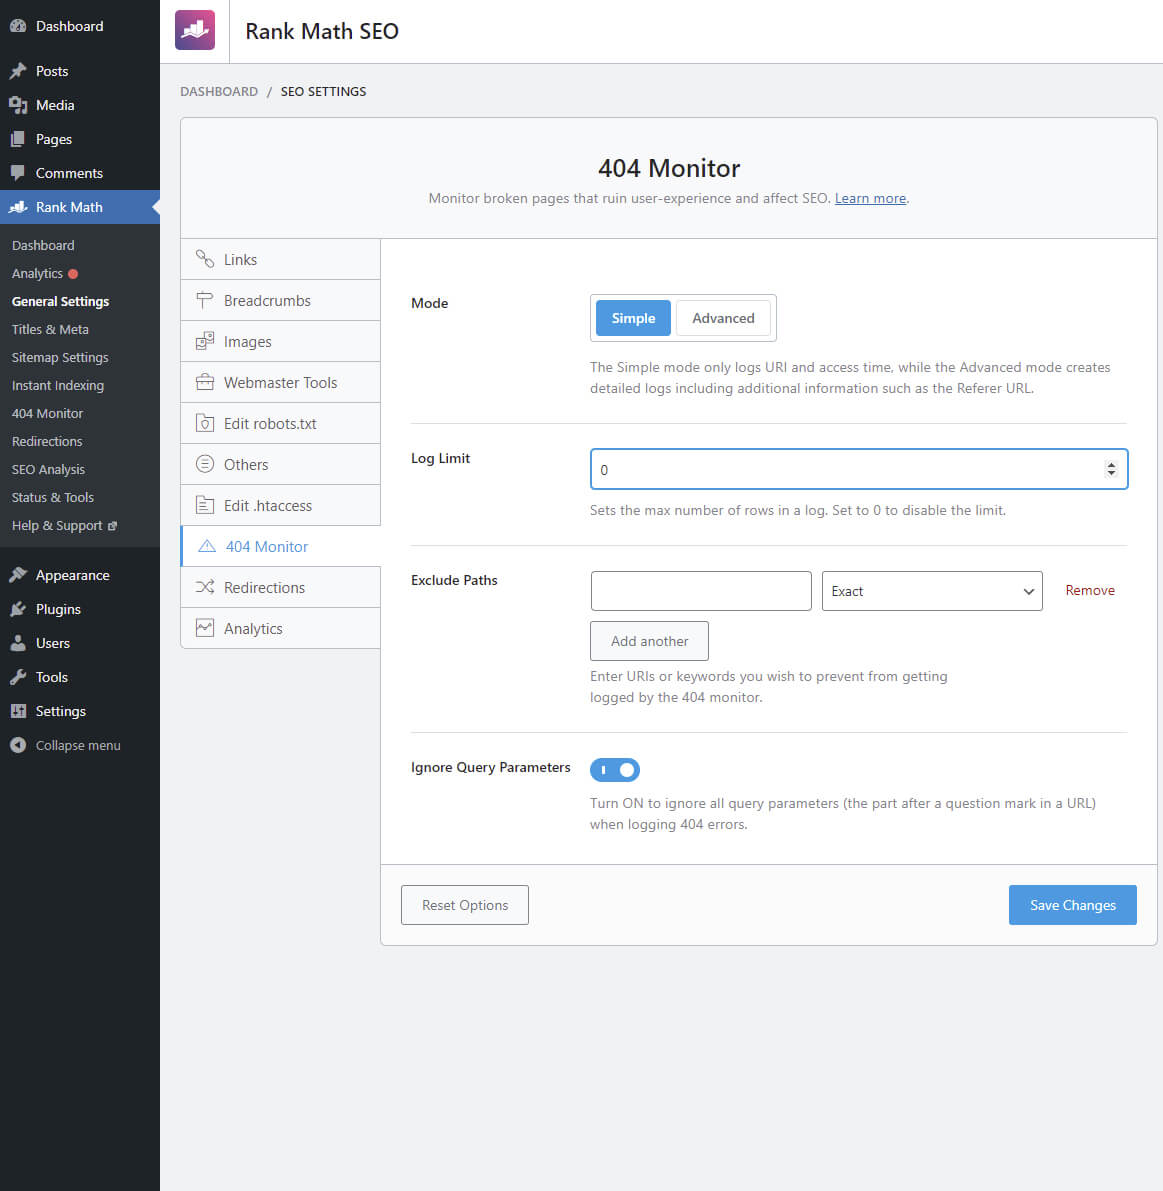
Task: Click the Log Limit number field
Action: pyautogui.click(x=859, y=469)
